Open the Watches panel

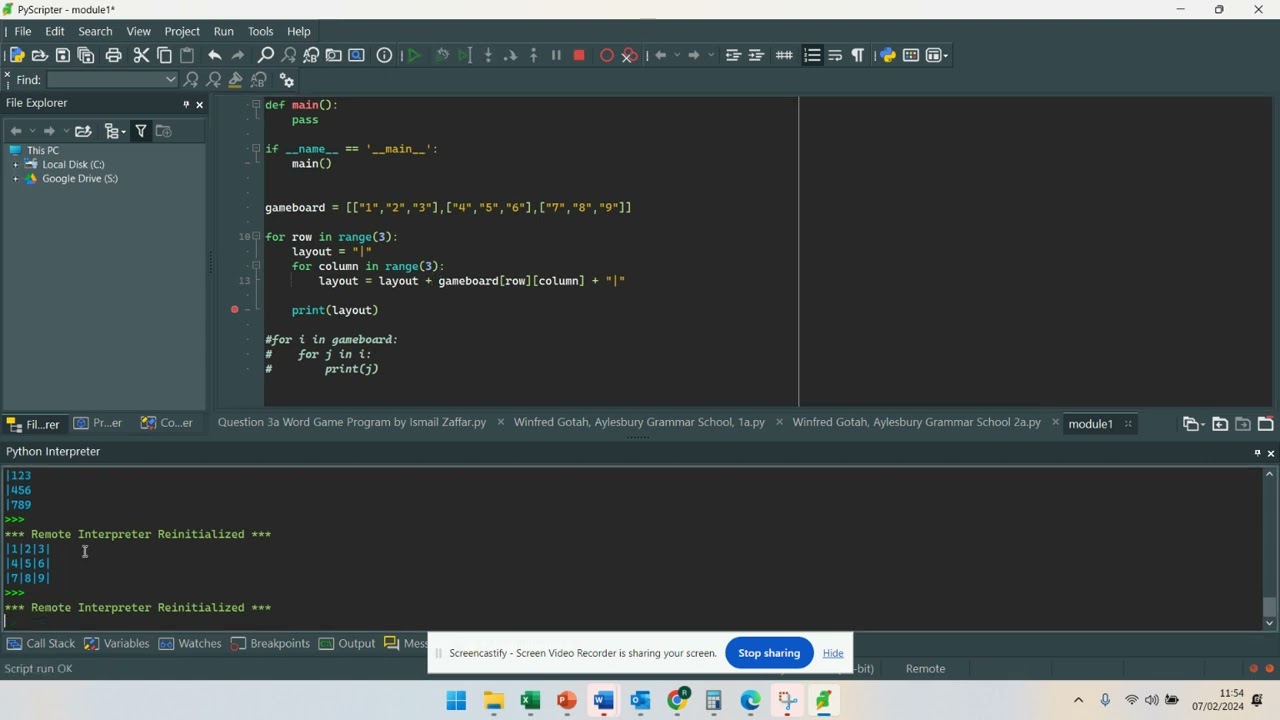coord(190,643)
